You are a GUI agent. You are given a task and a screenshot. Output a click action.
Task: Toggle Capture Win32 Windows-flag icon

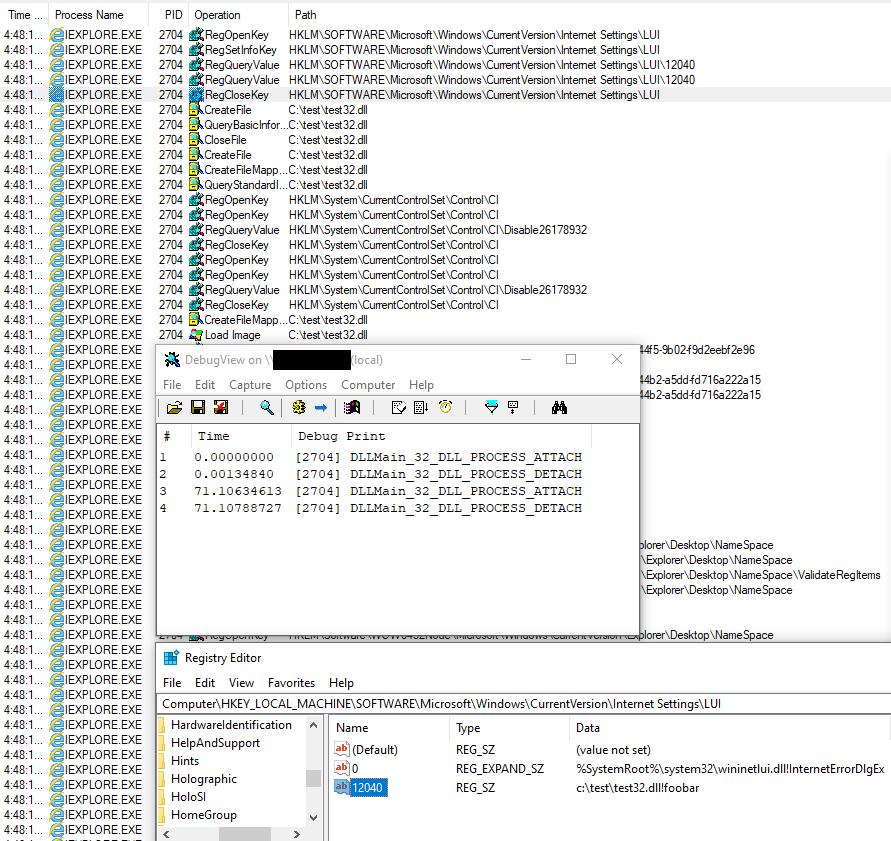352,407
